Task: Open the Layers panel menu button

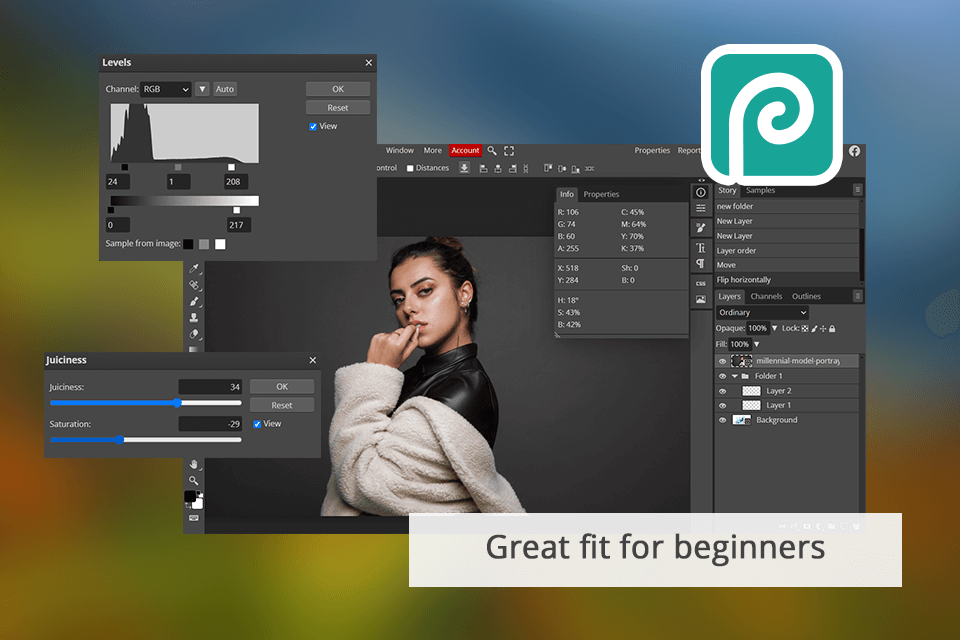Action: coord(858,296)
